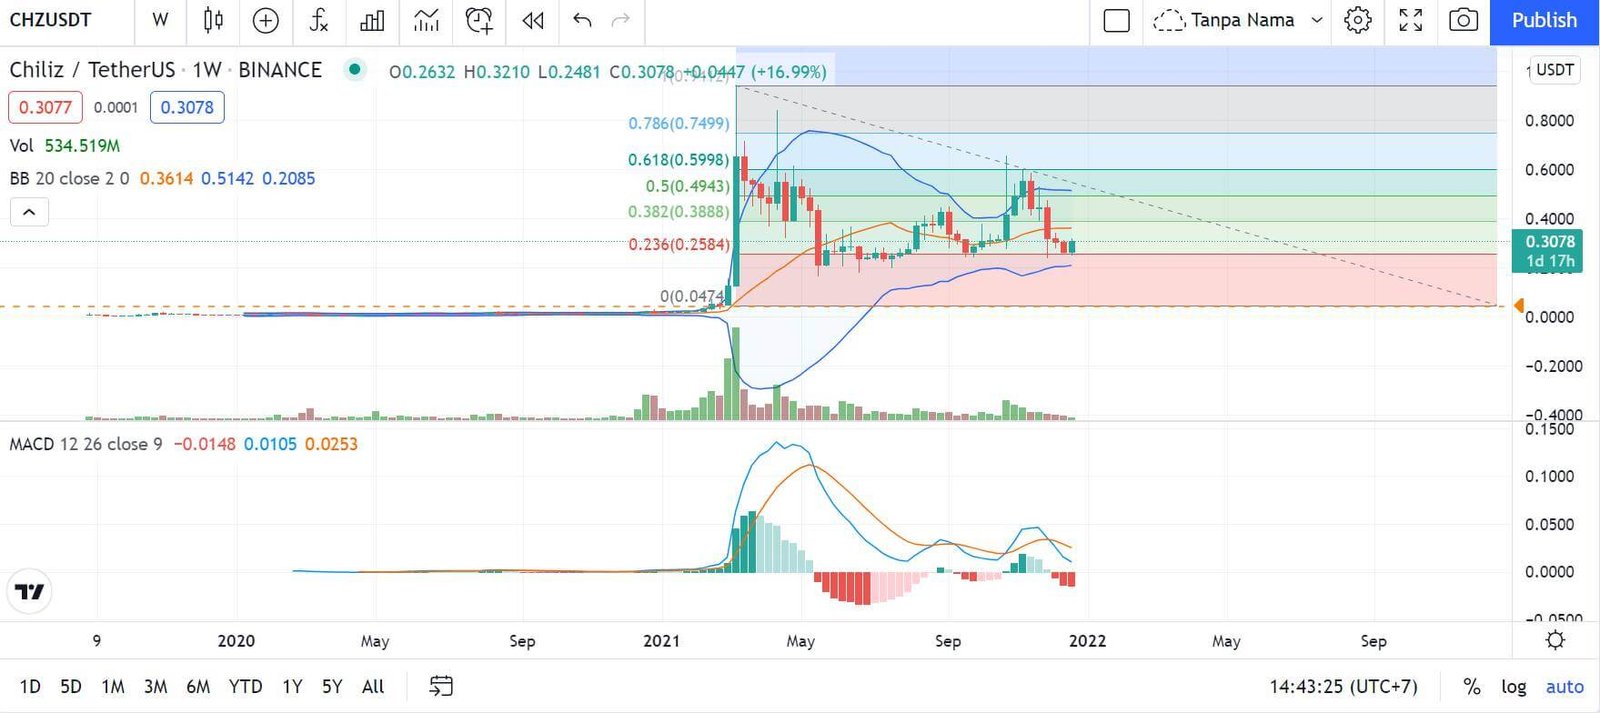Click the TradingView logo icon
The height and width of the screenshot is (713, 1600).
pos(29,592)
